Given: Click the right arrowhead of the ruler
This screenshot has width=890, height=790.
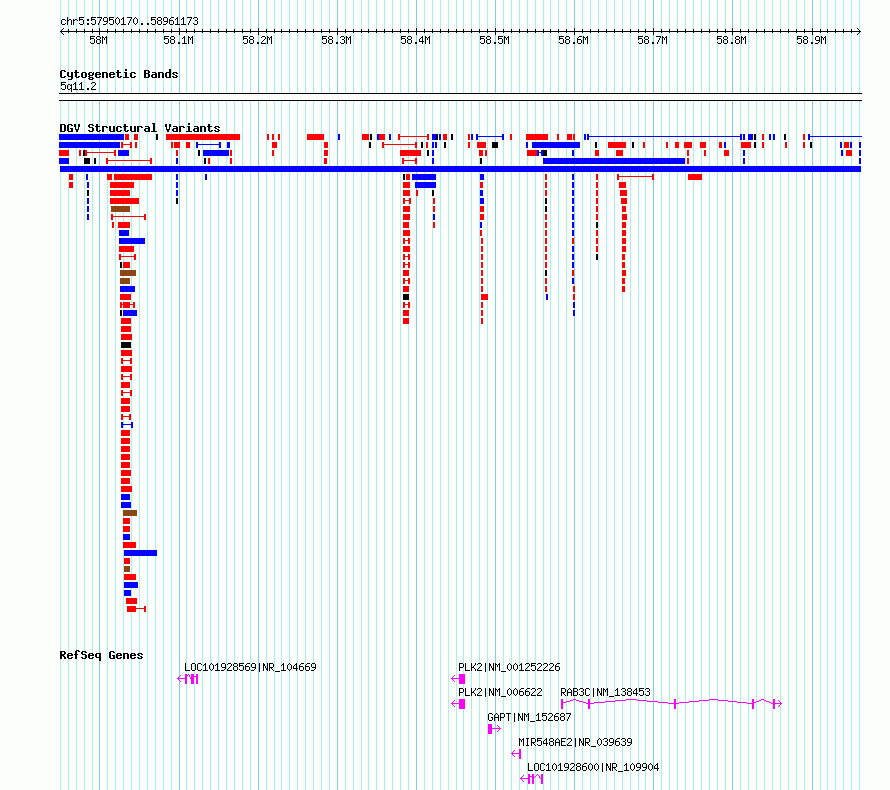Looking at the screenshot, I should point(858,31).
